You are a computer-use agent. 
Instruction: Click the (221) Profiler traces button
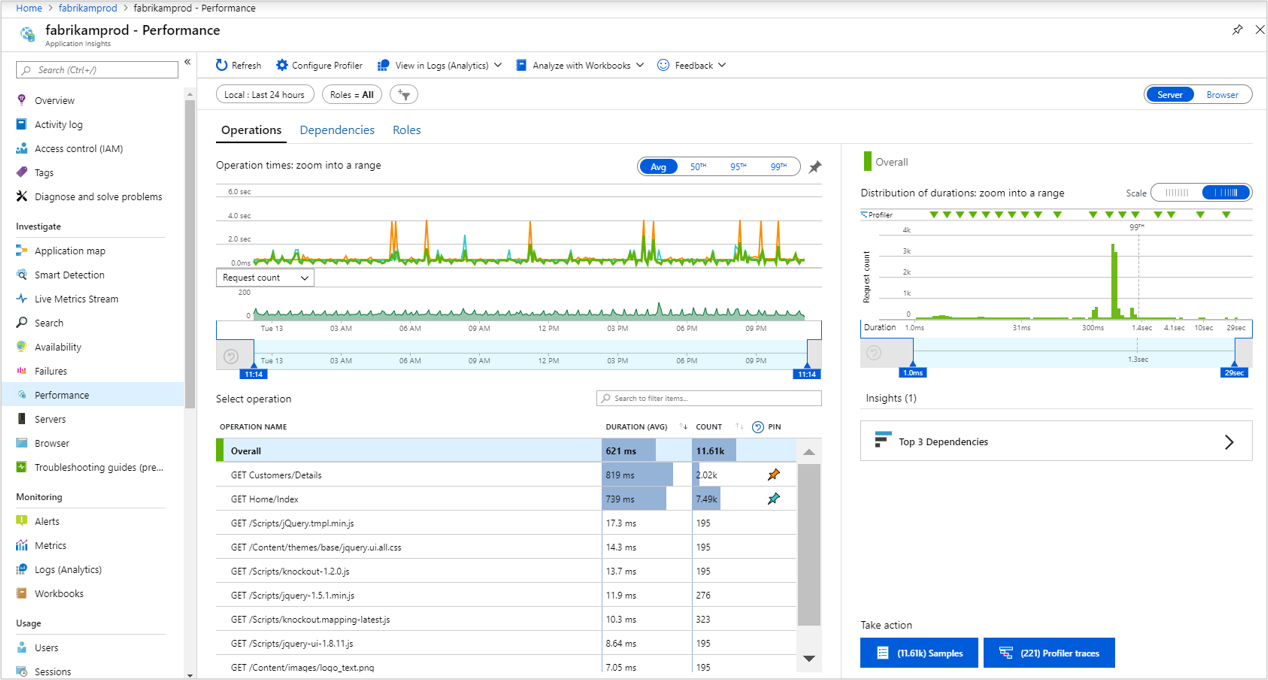pyautogui.click(x=1048, y=652)
